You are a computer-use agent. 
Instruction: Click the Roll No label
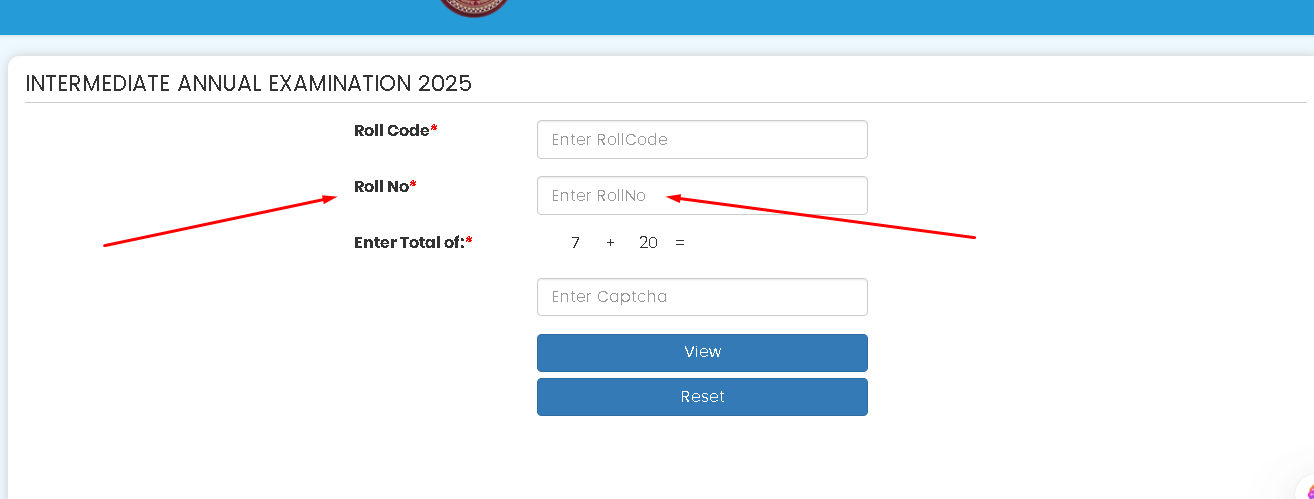381,187
